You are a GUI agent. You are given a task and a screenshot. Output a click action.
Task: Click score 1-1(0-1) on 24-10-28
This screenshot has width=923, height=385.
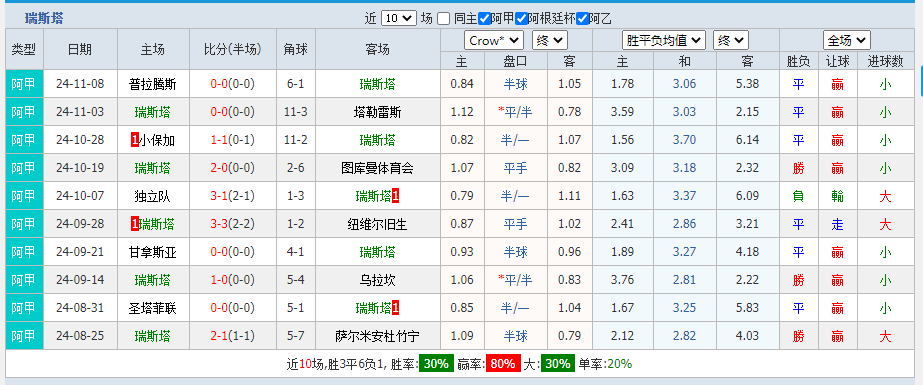(x=233, y=140)
